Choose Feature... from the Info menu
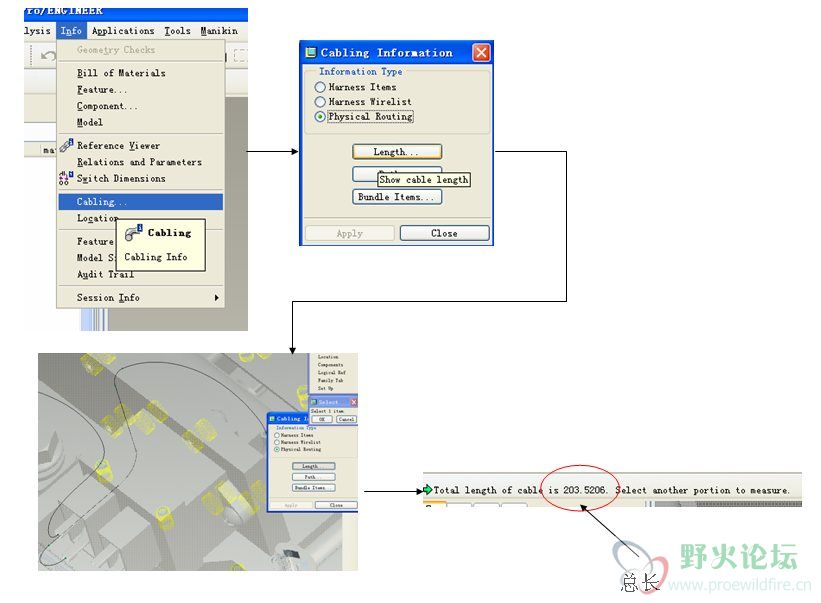The image size is (821, 603). (102, 90)
